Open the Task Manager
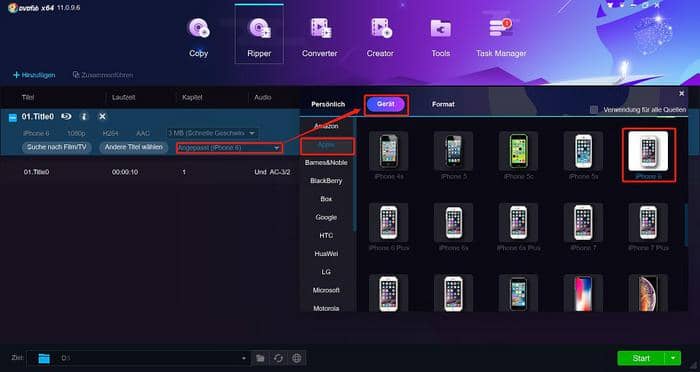The width and height of the screenshot is (700, 372). (x=501, y=38)
